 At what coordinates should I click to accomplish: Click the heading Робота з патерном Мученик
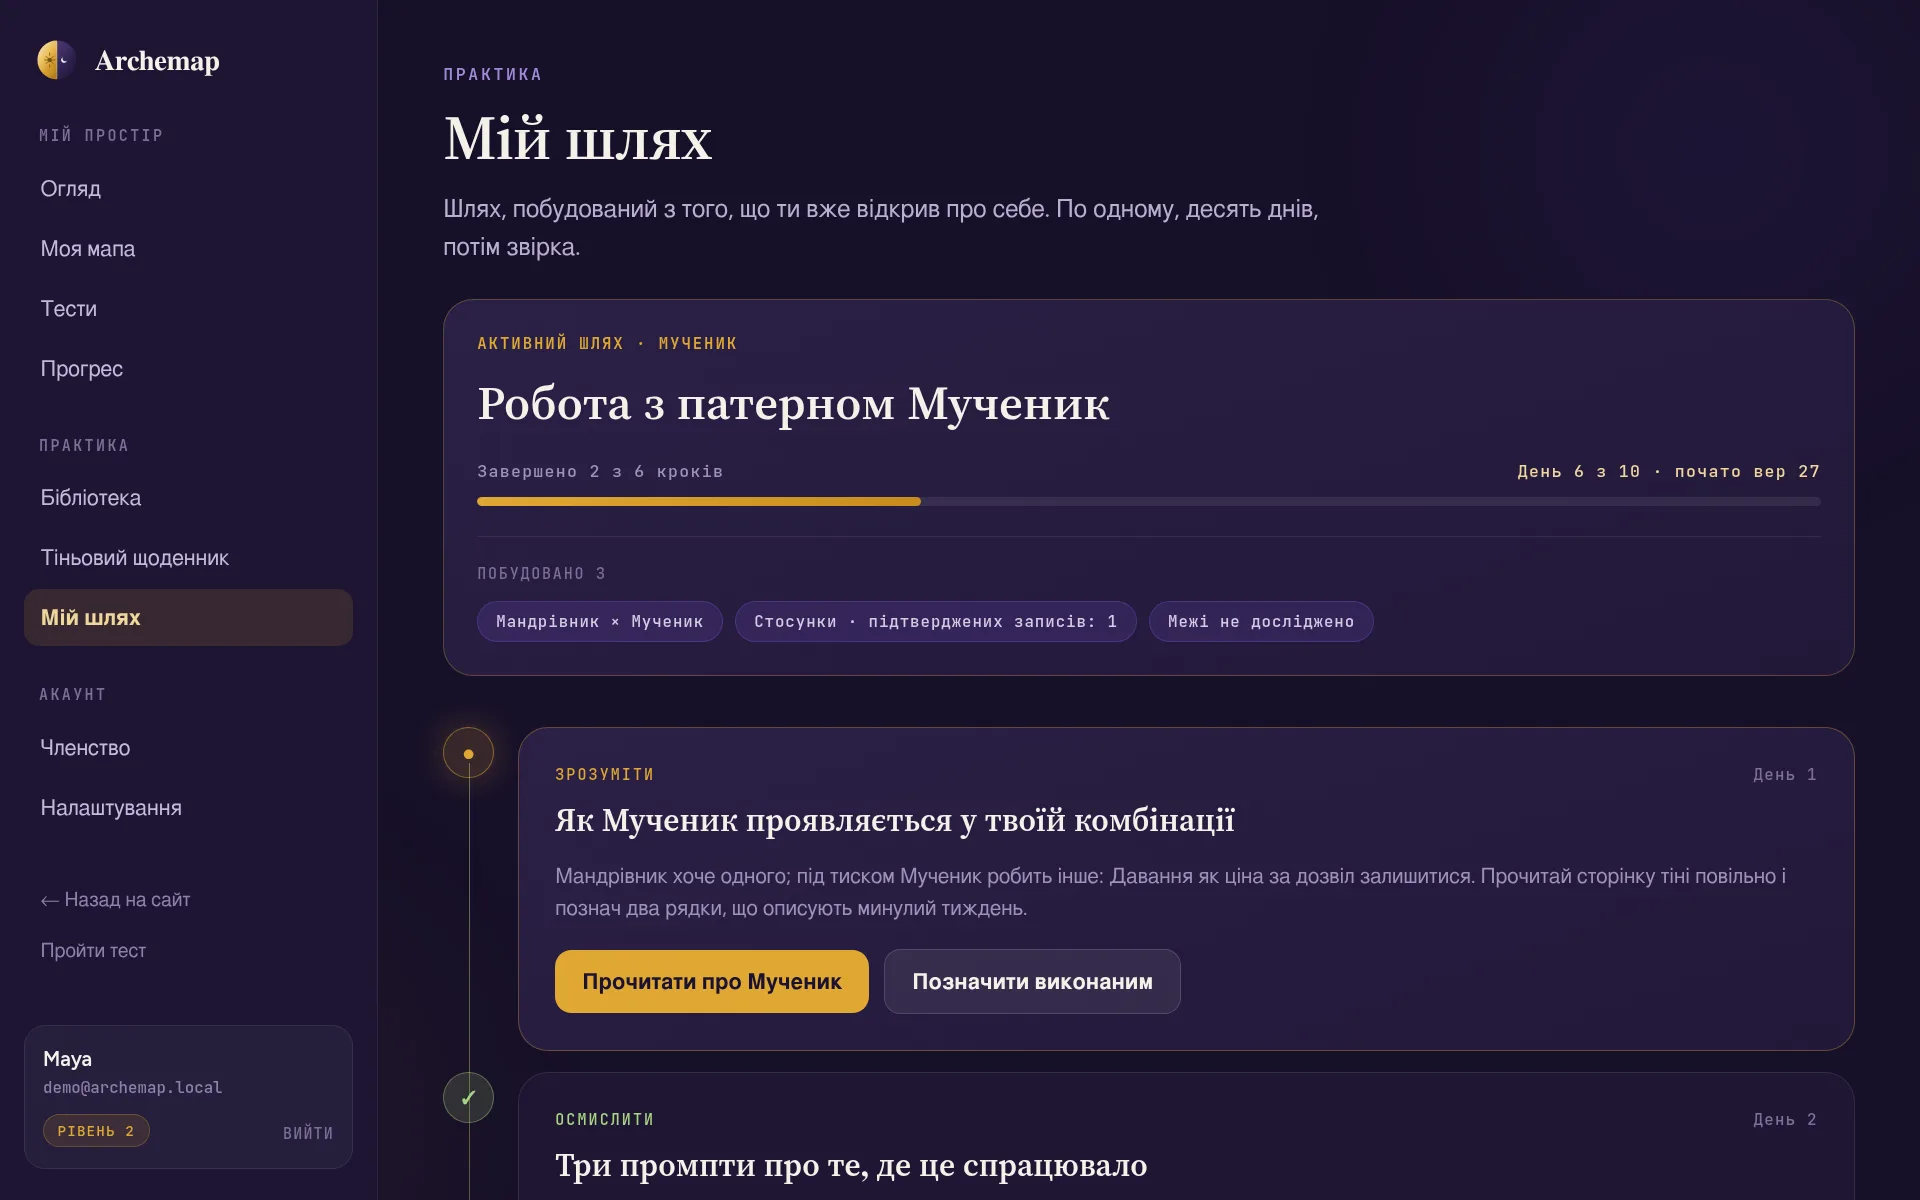tap(793, 404)
